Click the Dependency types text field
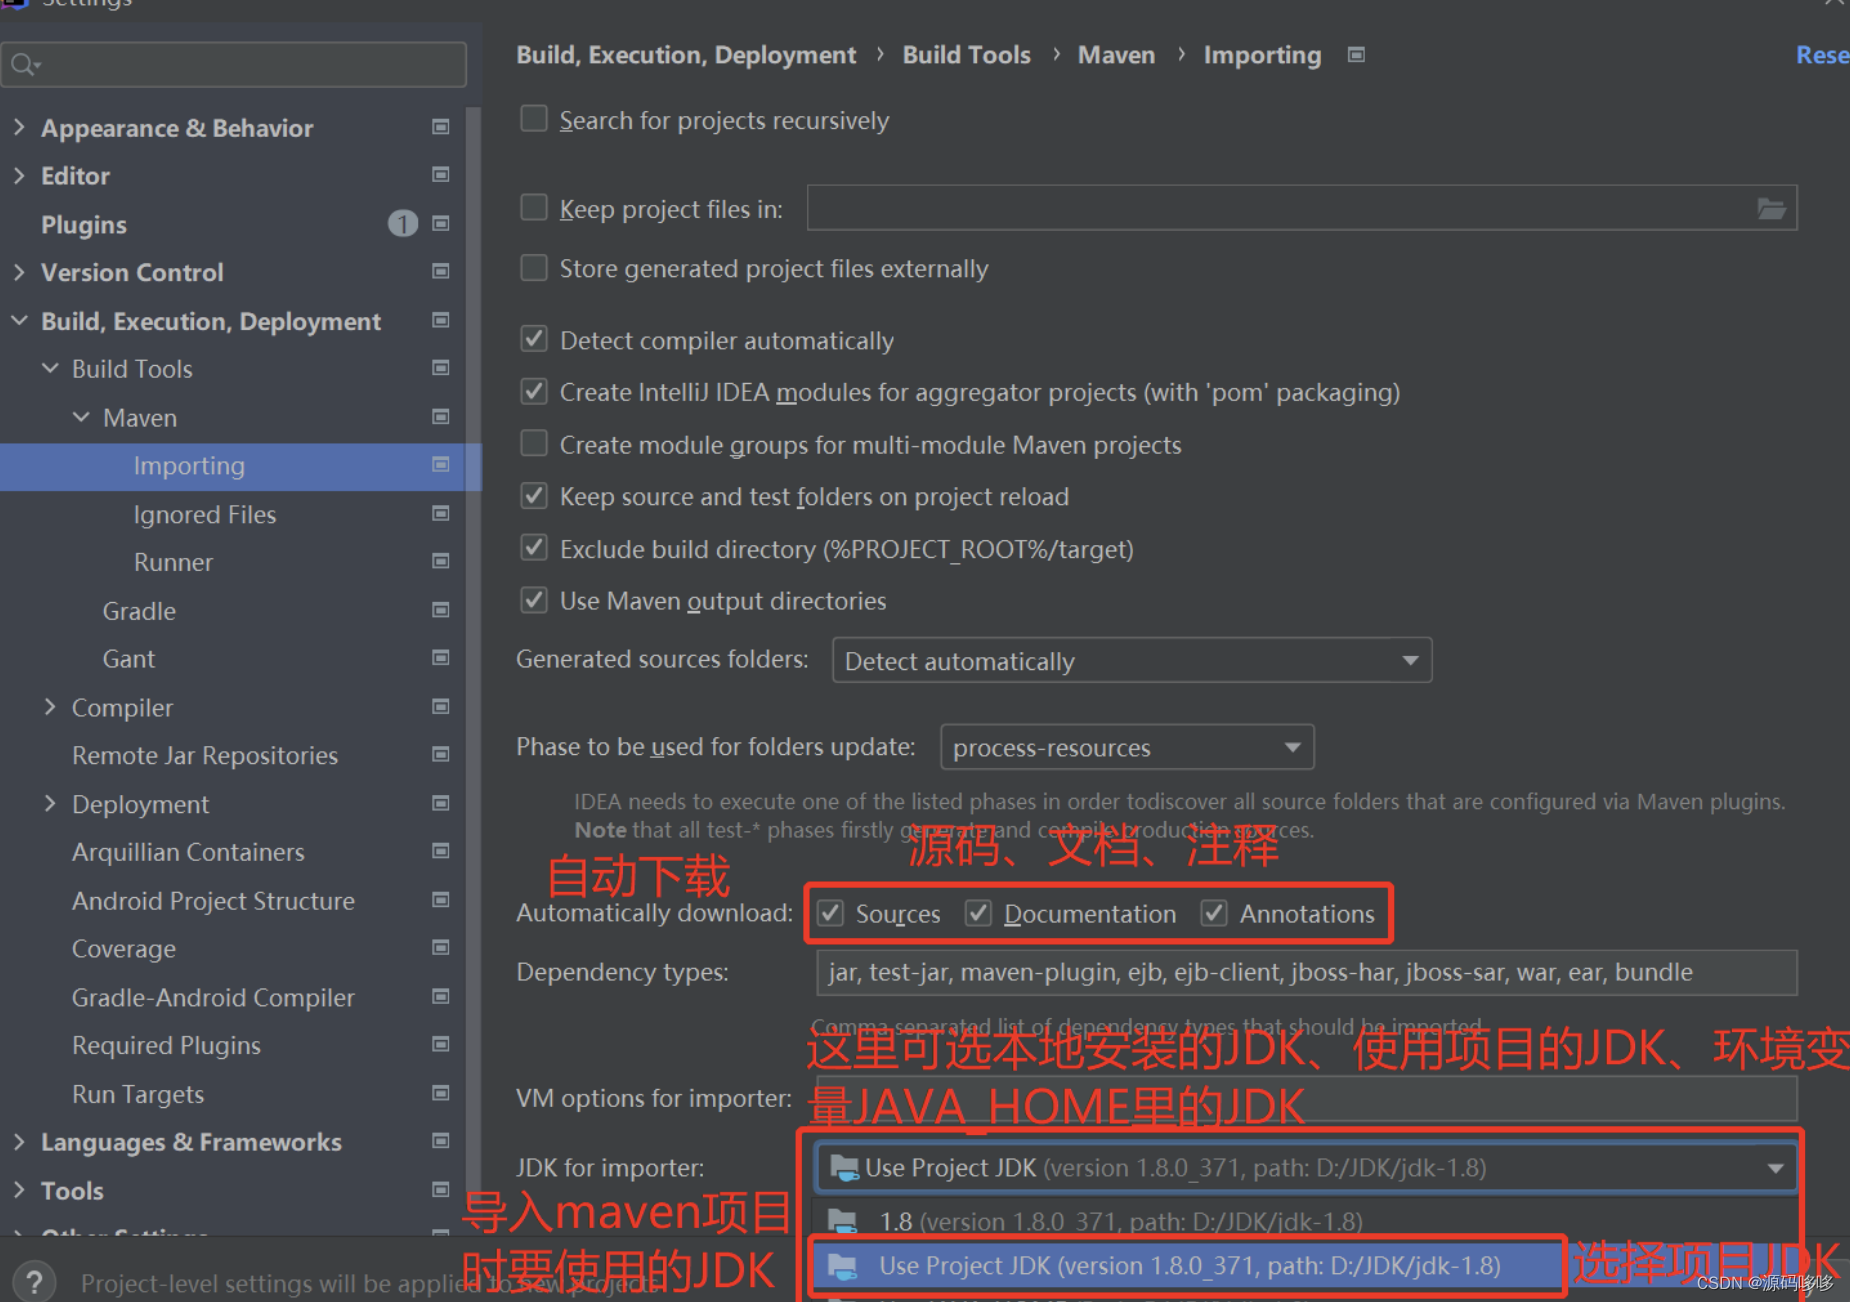The height and width of the screenshot is (1302, 1850). coord(1307,972)
